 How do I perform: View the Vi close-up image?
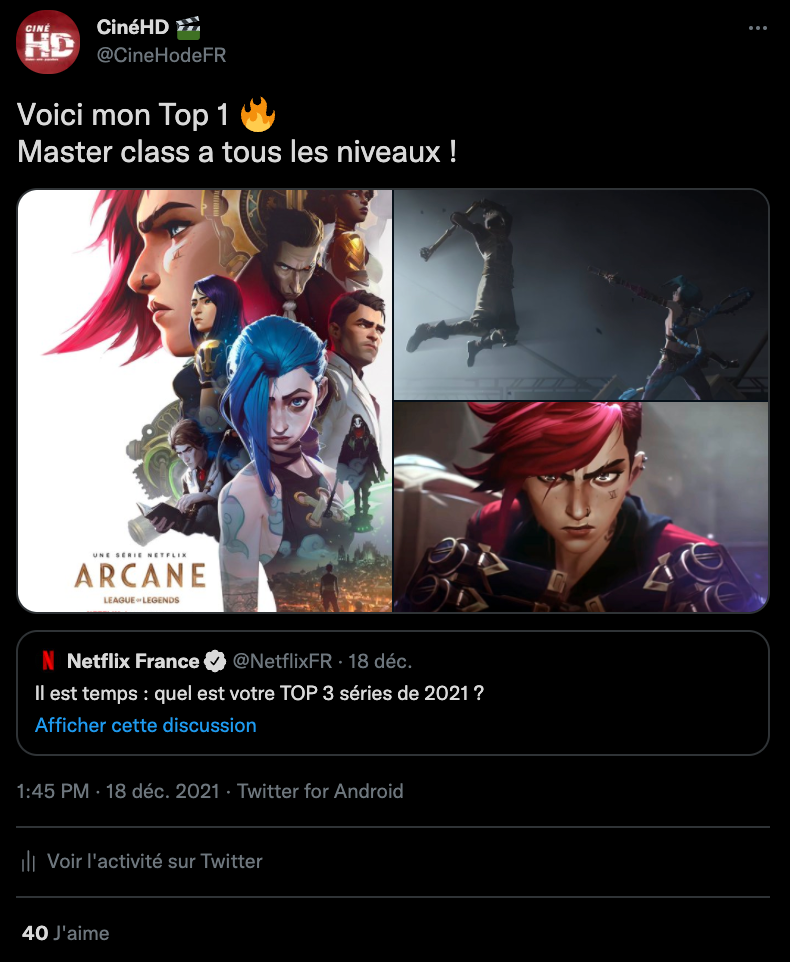click(x=581, y=507)
